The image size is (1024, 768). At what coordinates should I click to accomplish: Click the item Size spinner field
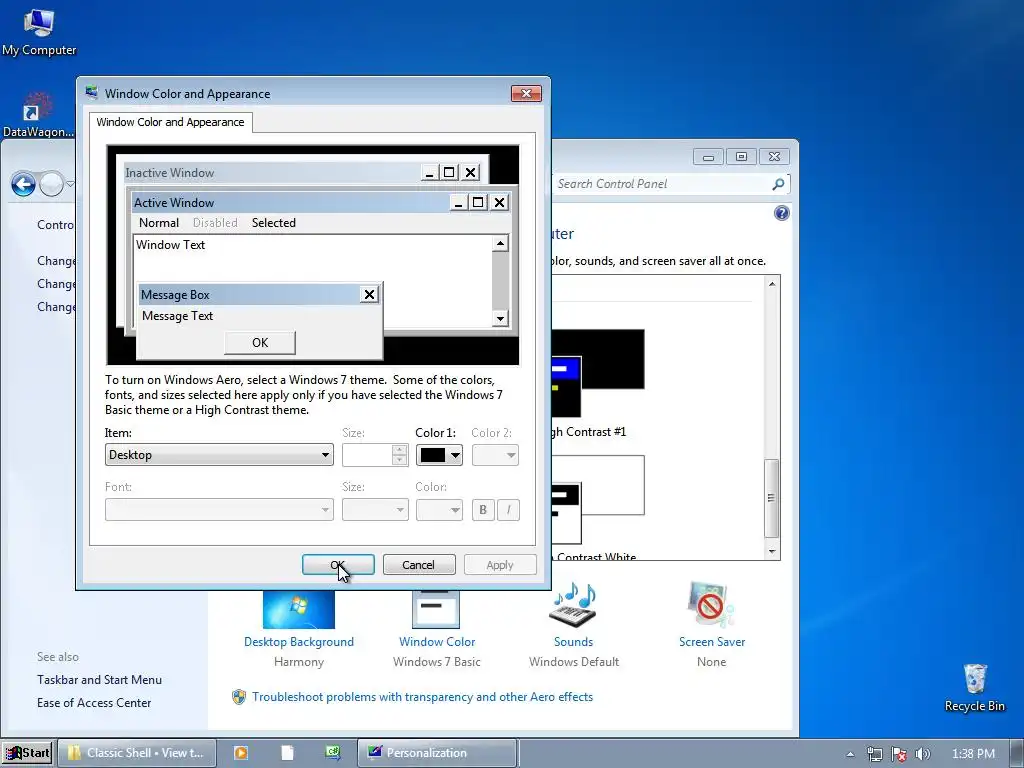pyautogui.click(x=375, y=455)
